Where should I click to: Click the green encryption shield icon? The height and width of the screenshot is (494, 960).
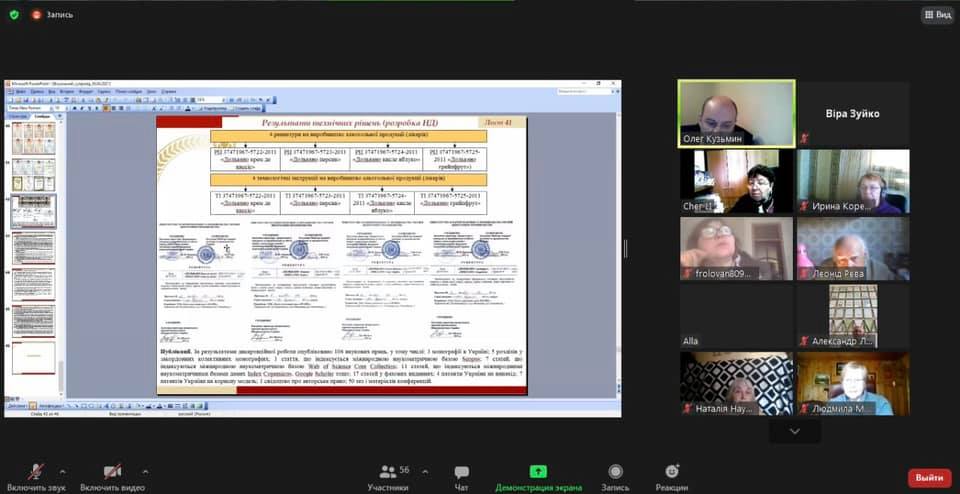pyautogui.click(x=15, y=15)
